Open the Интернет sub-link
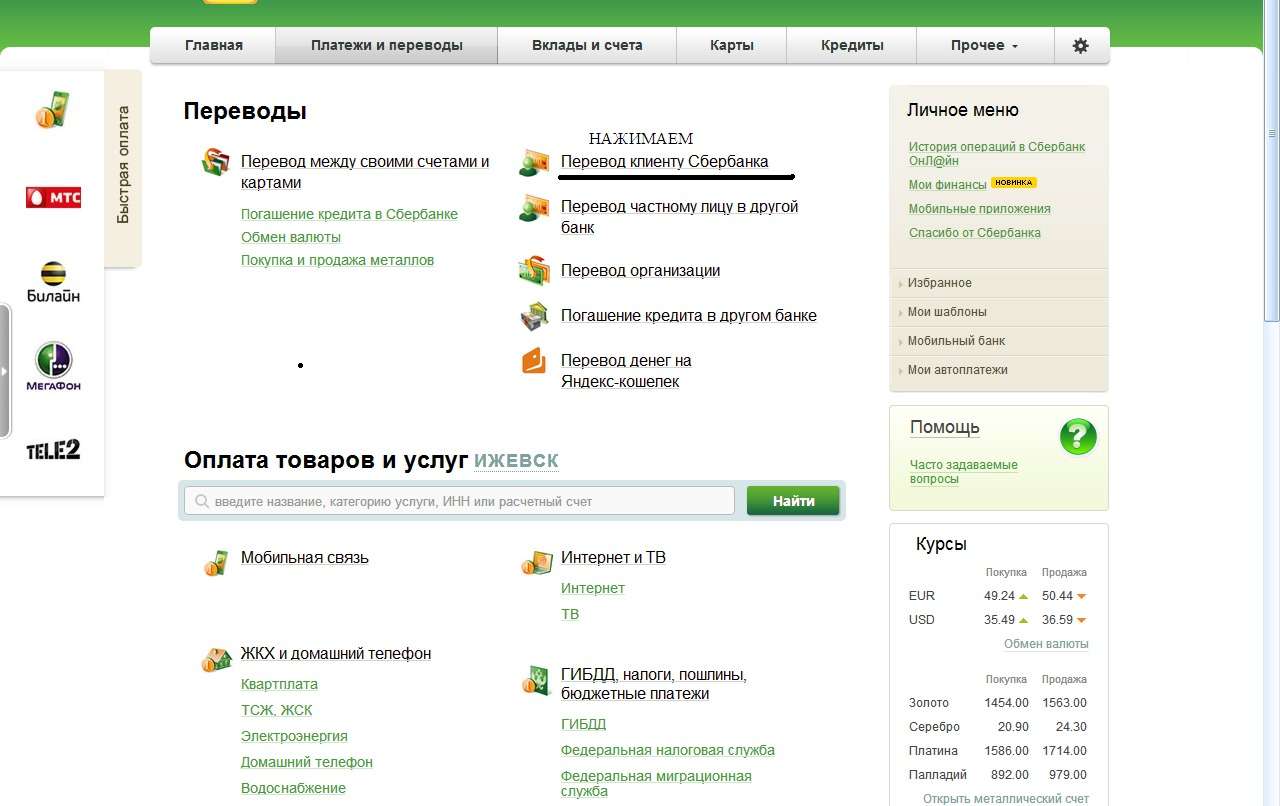Screen dimensions: 1280x806 pos(593,588)
